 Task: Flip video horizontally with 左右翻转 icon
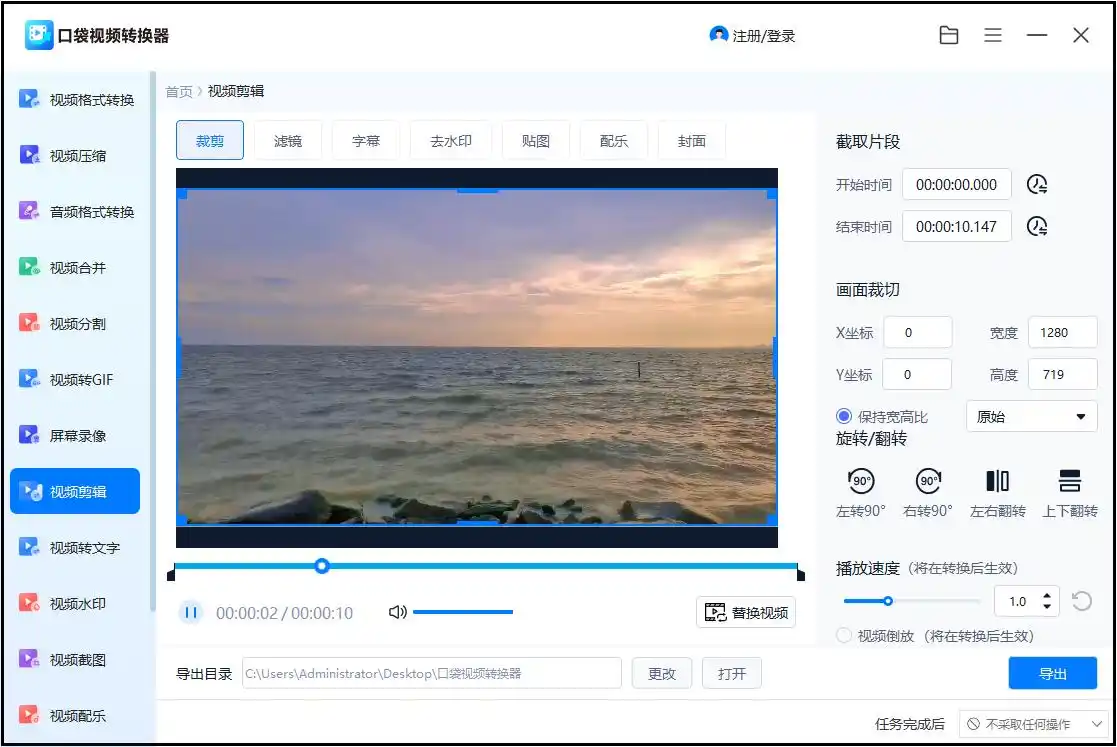[x=997, y=482]
